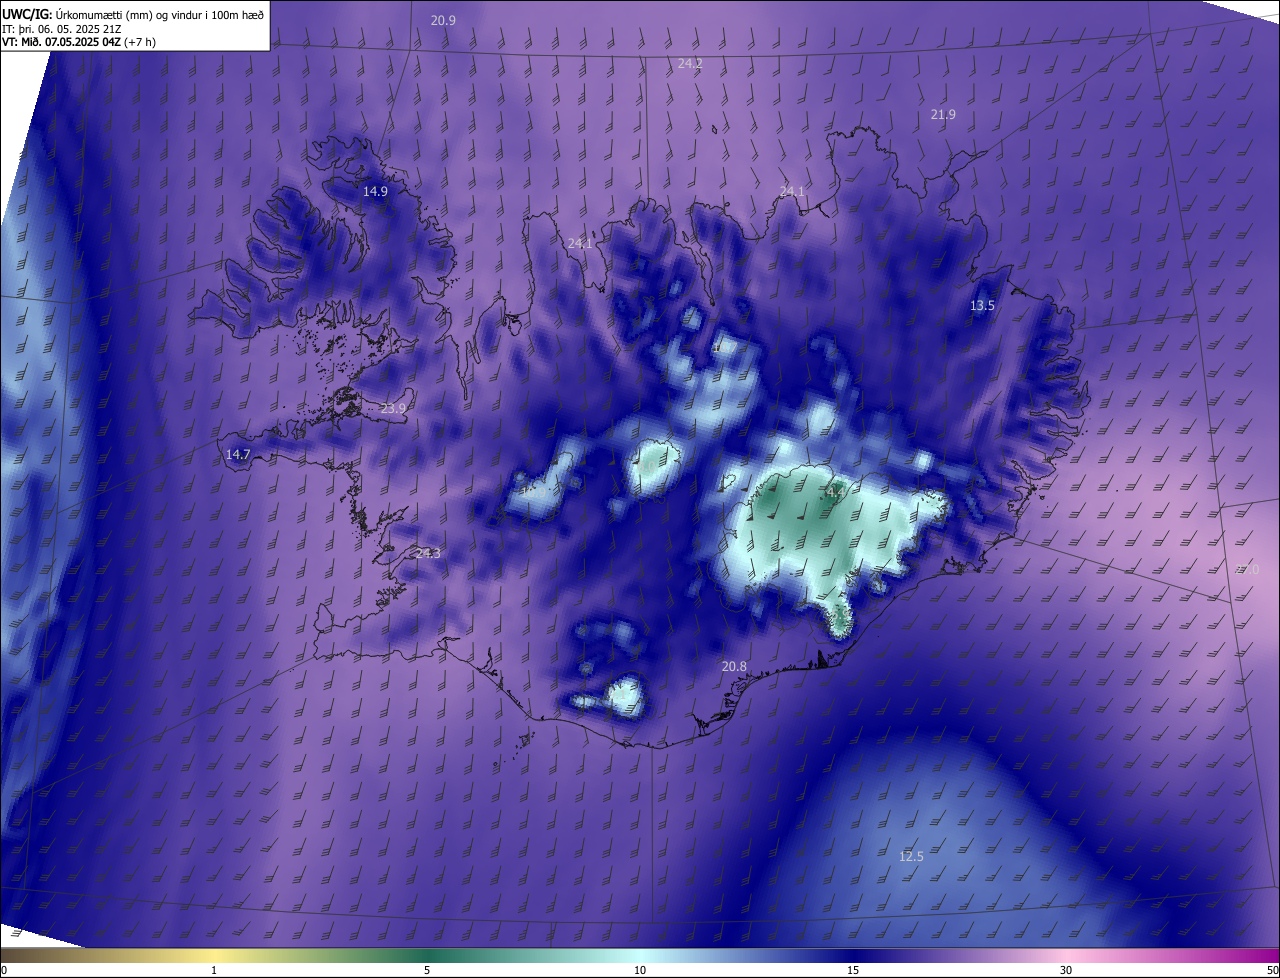Click the 'IT: þri. 06. 05. 2025 21Z' line
Viewport: 1280px width, 978px height.
[x=64, y=28]
